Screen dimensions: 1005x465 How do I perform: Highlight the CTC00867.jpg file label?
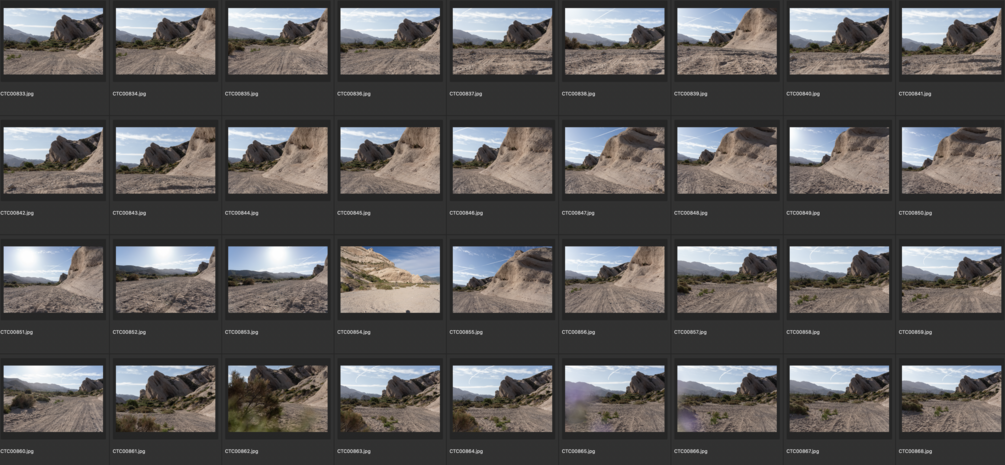(x=803, y=452)
